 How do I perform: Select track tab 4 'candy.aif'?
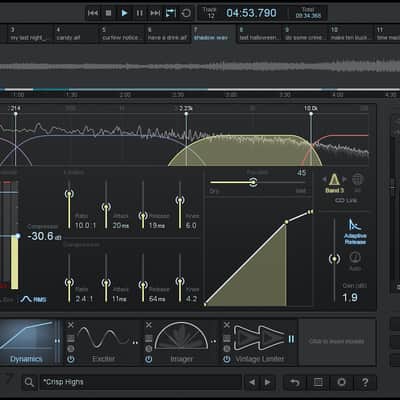click(76, 34)
